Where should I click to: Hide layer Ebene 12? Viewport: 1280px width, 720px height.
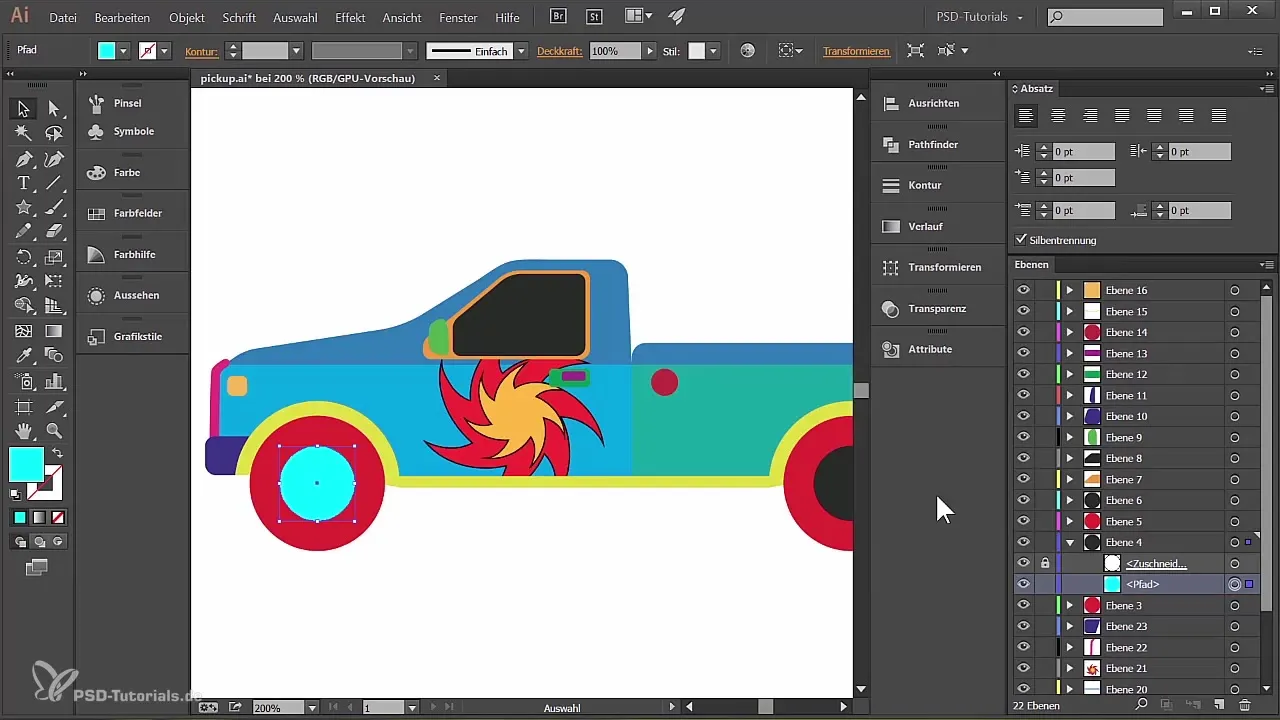point(1023,374)
